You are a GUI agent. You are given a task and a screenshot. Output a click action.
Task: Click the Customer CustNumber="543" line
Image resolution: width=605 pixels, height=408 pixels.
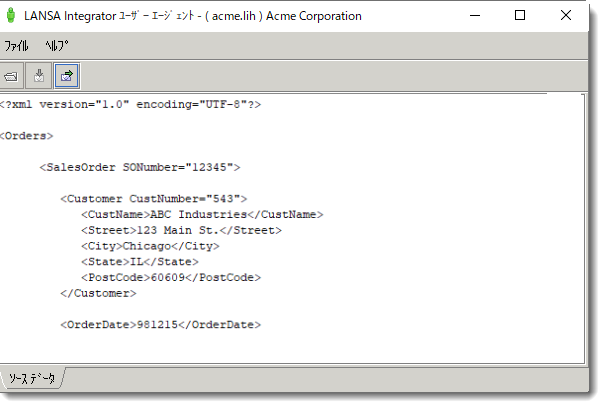154,199
